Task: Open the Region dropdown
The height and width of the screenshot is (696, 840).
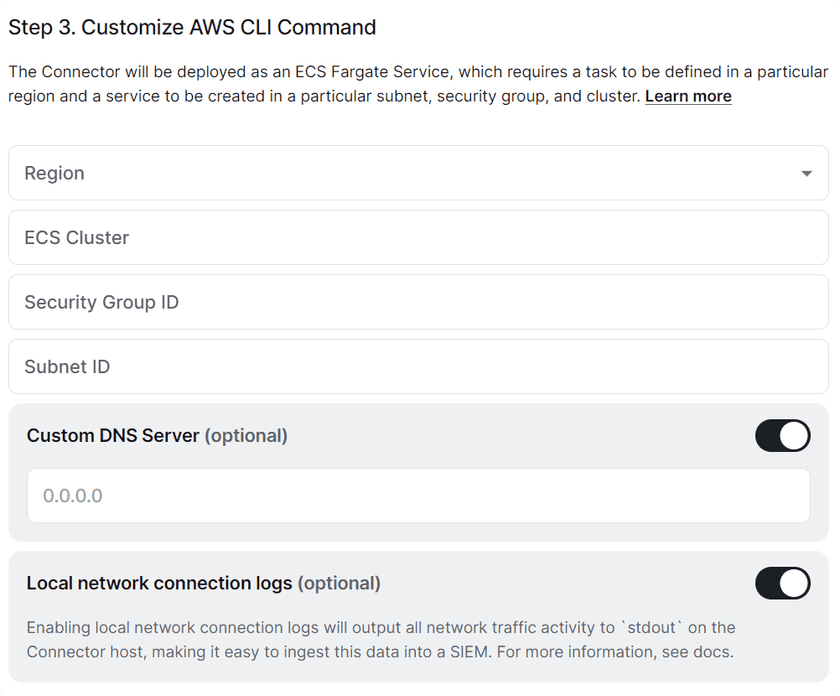Action: 418,173
